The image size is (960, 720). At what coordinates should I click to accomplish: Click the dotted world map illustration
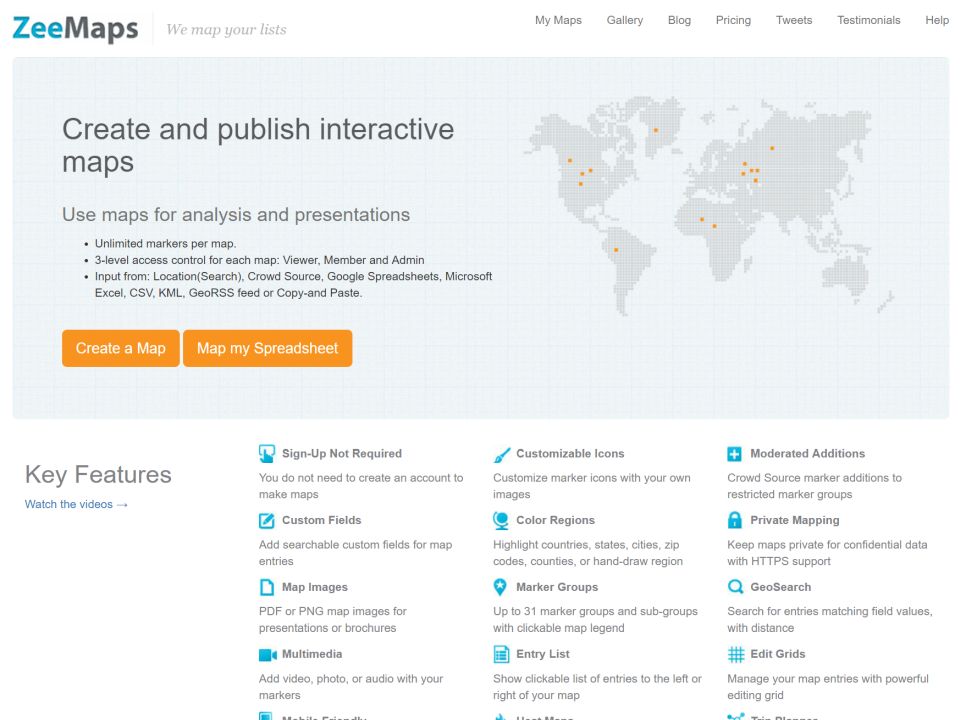click(709, 206)
